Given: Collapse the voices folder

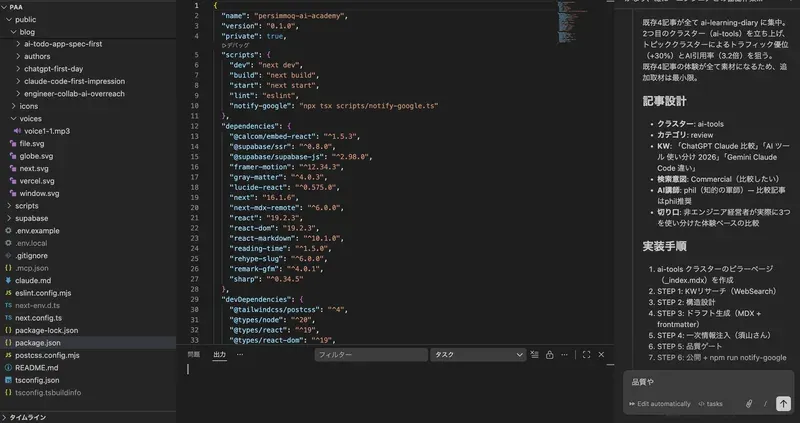Looking at the screenshot, I should point(14,119).
